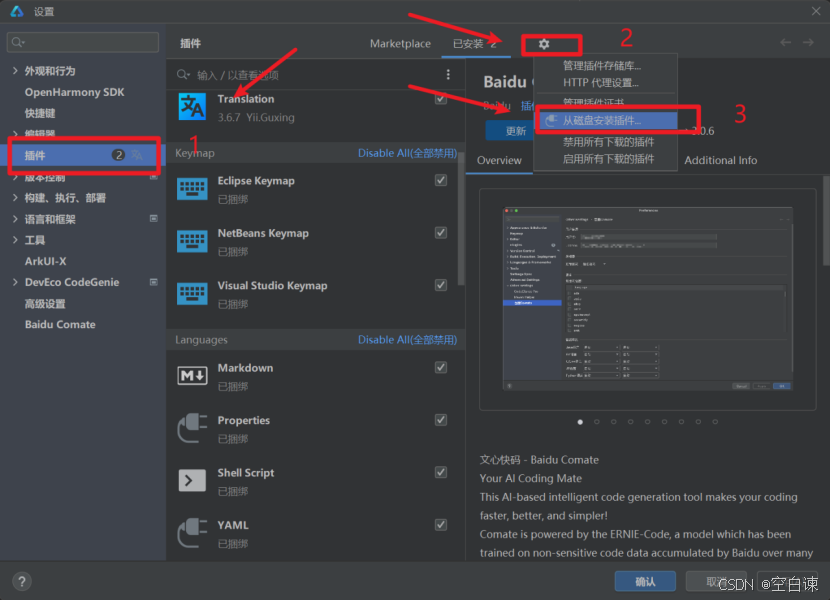
Task: Expand the DevEco CodeGenie category
Action: pyautogui.click(x=15, y=282)
